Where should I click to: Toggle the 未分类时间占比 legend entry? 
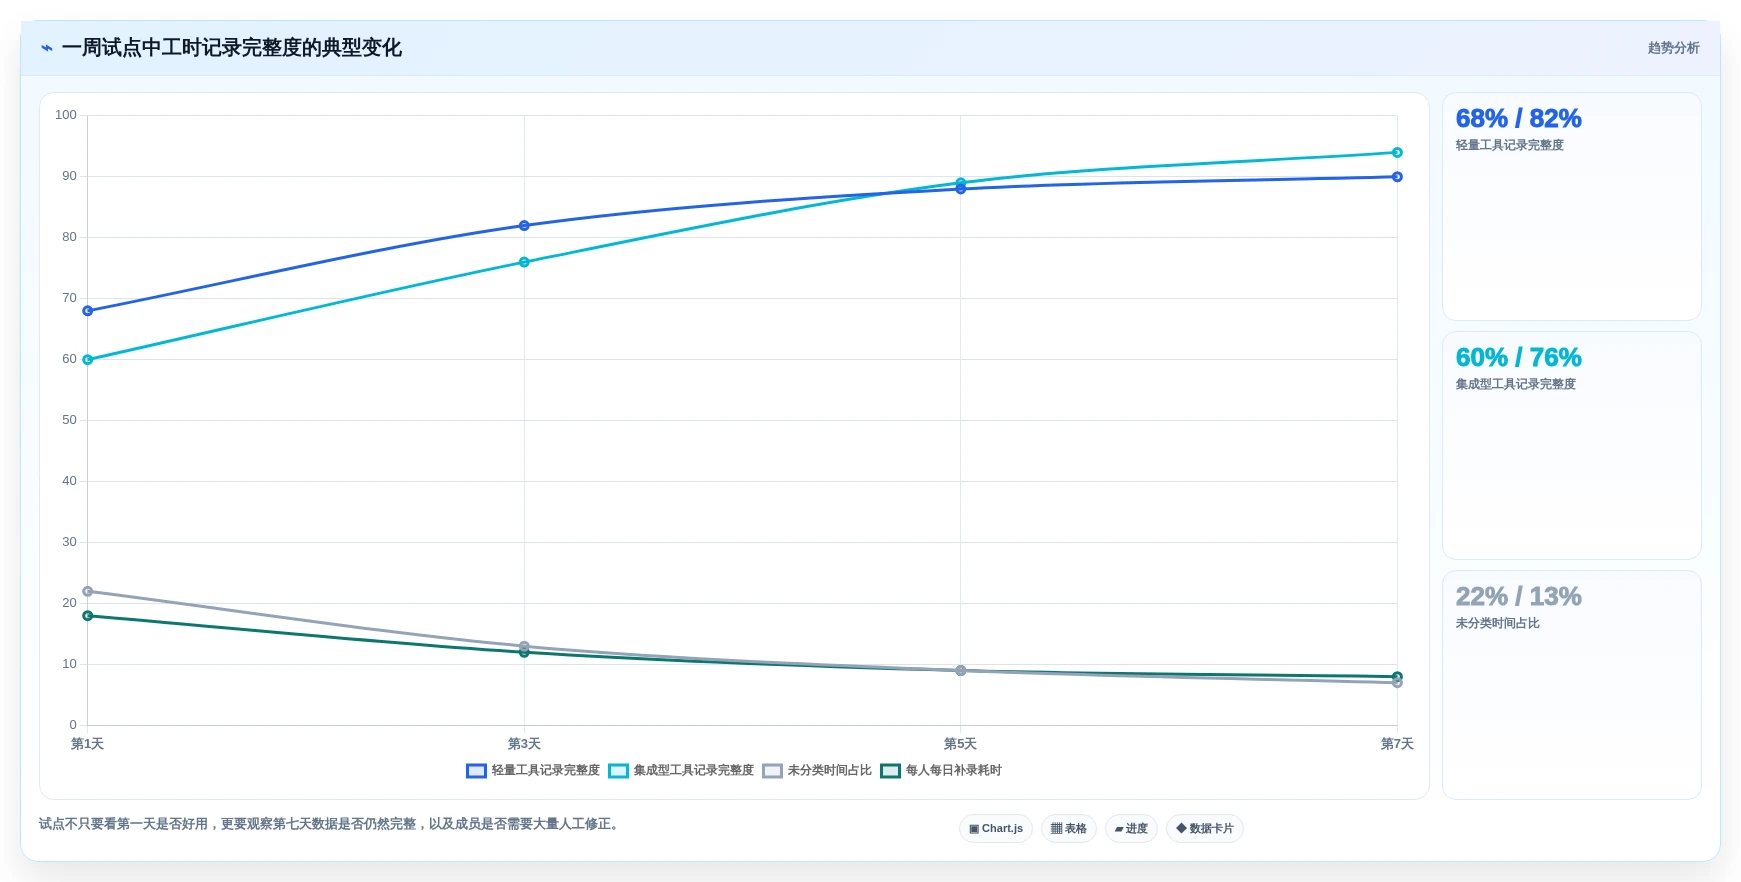click(817, 770)
